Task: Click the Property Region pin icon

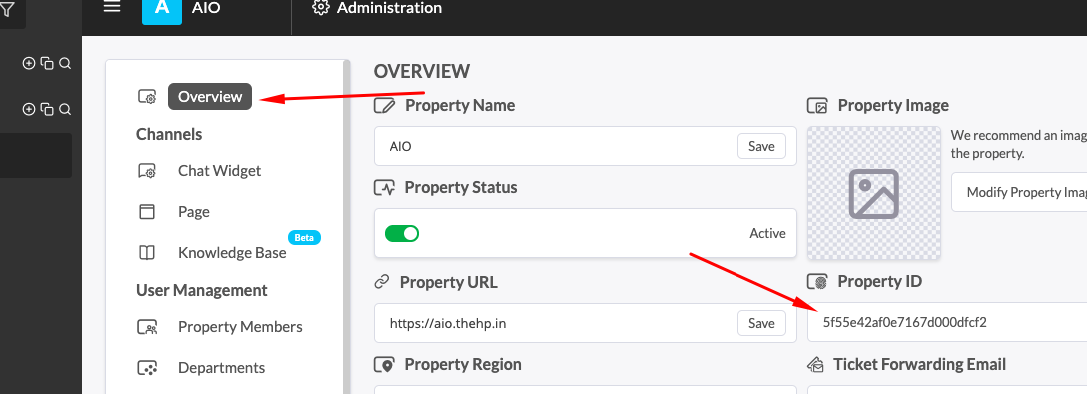Action: coord(385,365)
